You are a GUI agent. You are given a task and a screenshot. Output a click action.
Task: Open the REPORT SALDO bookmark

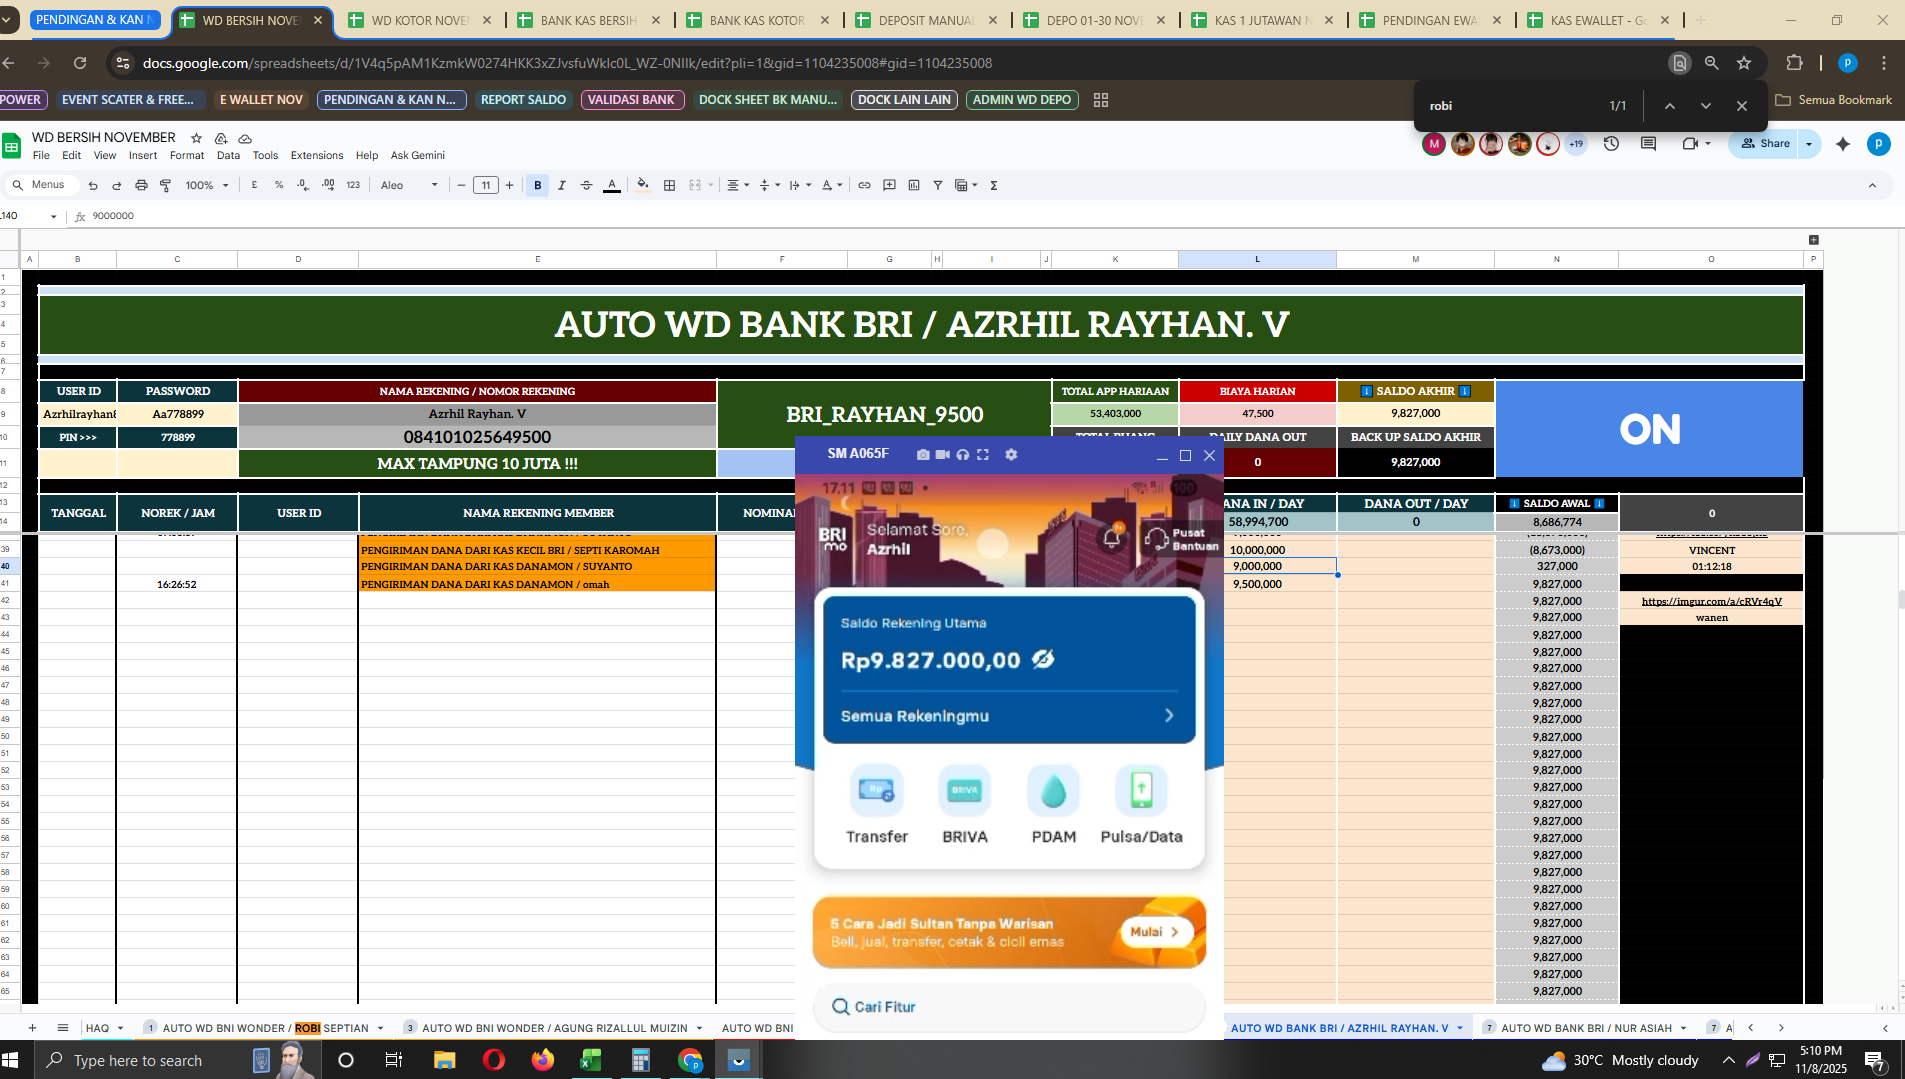[523, 100]
